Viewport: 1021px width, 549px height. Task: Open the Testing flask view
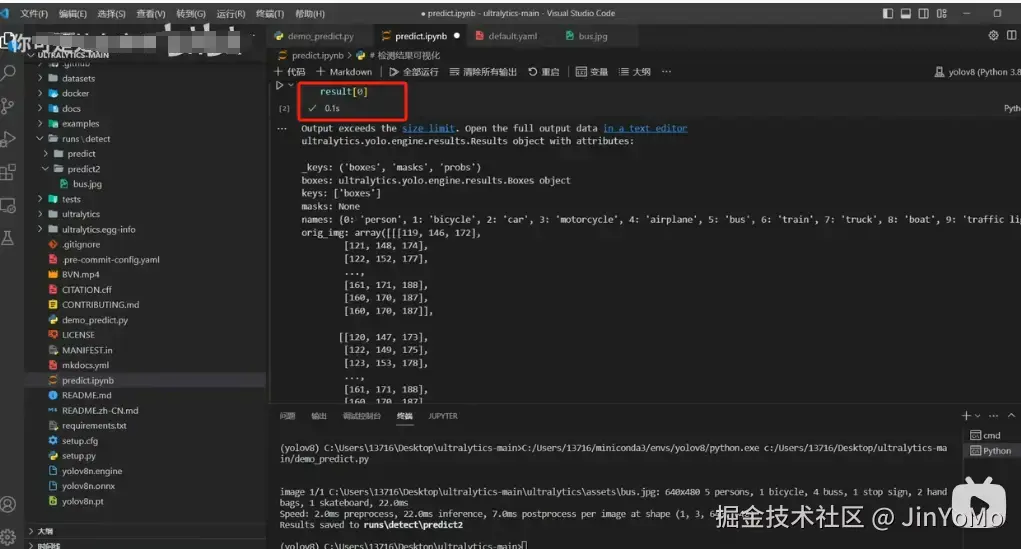click(x=8, y=238)
